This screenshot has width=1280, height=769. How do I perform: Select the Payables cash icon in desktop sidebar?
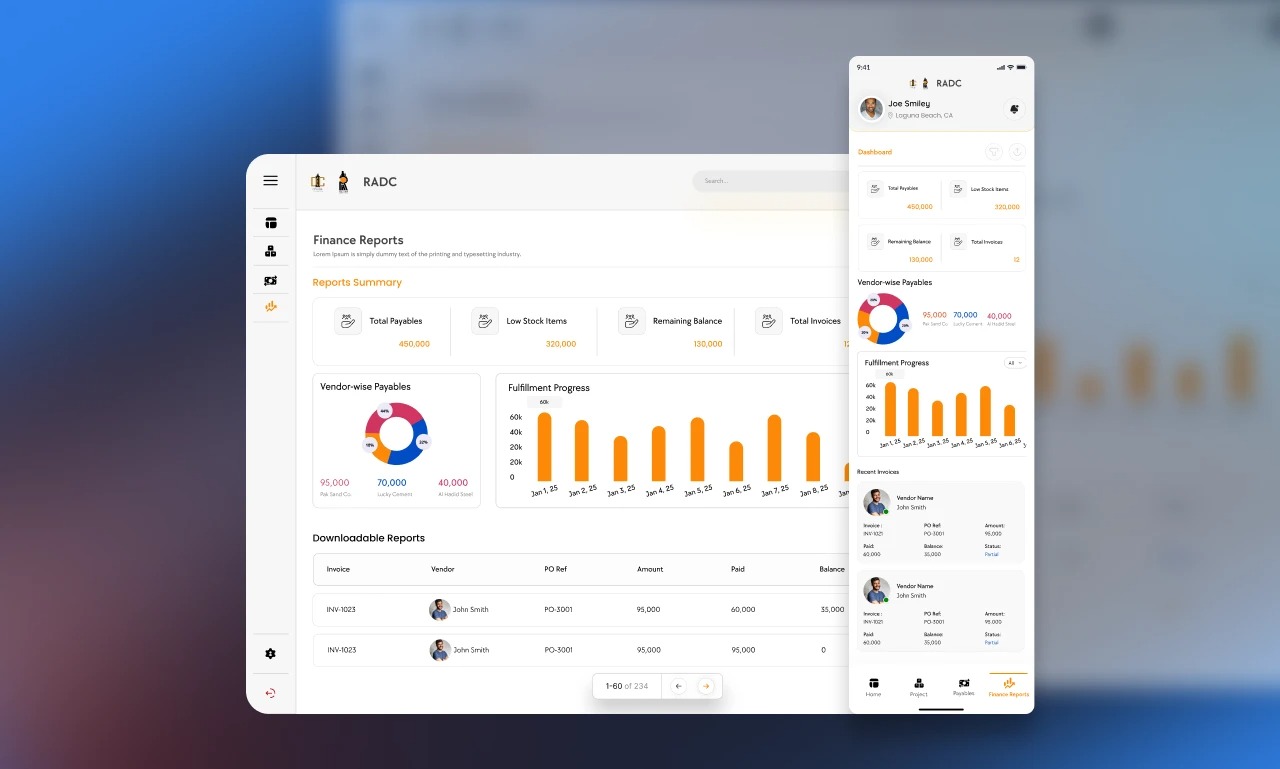270,281
